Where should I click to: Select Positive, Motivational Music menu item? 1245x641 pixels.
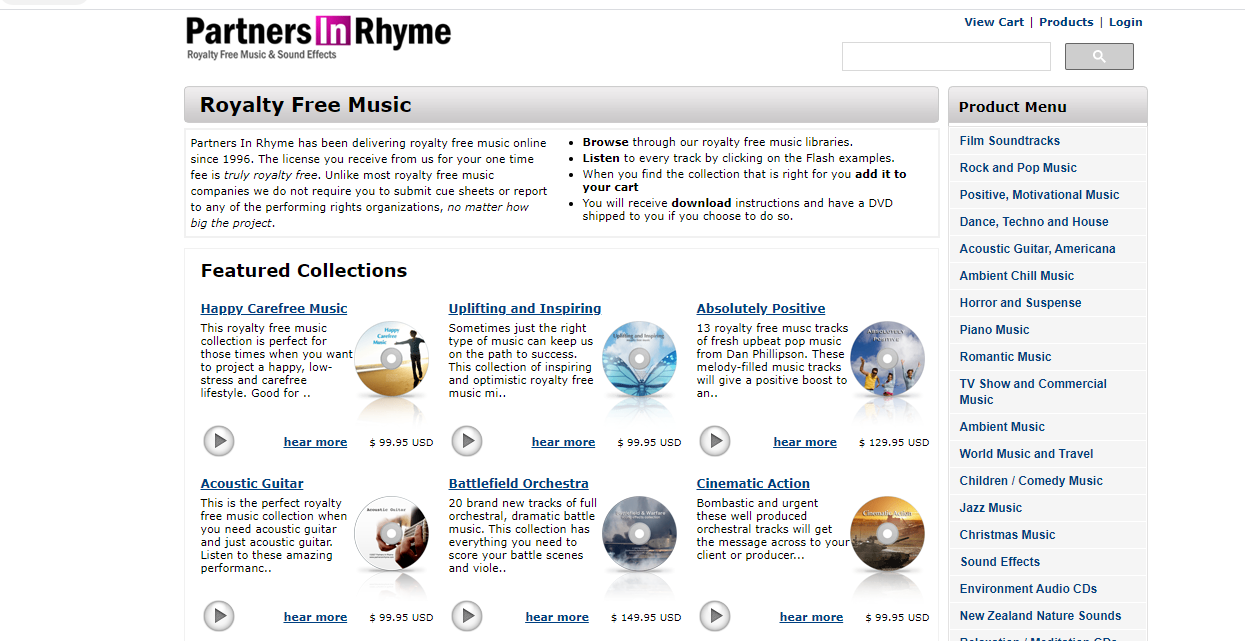(1047, 195)
